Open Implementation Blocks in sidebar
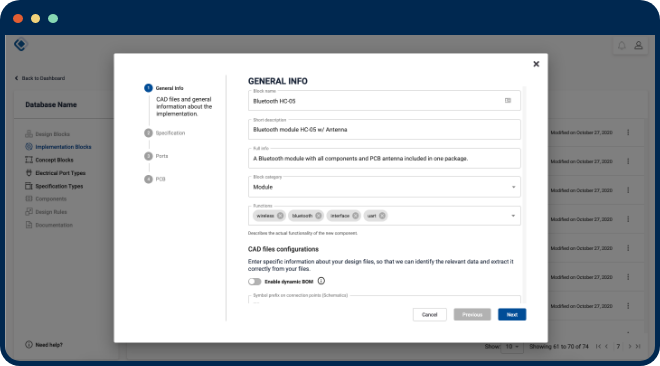 pyautogui.click(x=58, y=147)
